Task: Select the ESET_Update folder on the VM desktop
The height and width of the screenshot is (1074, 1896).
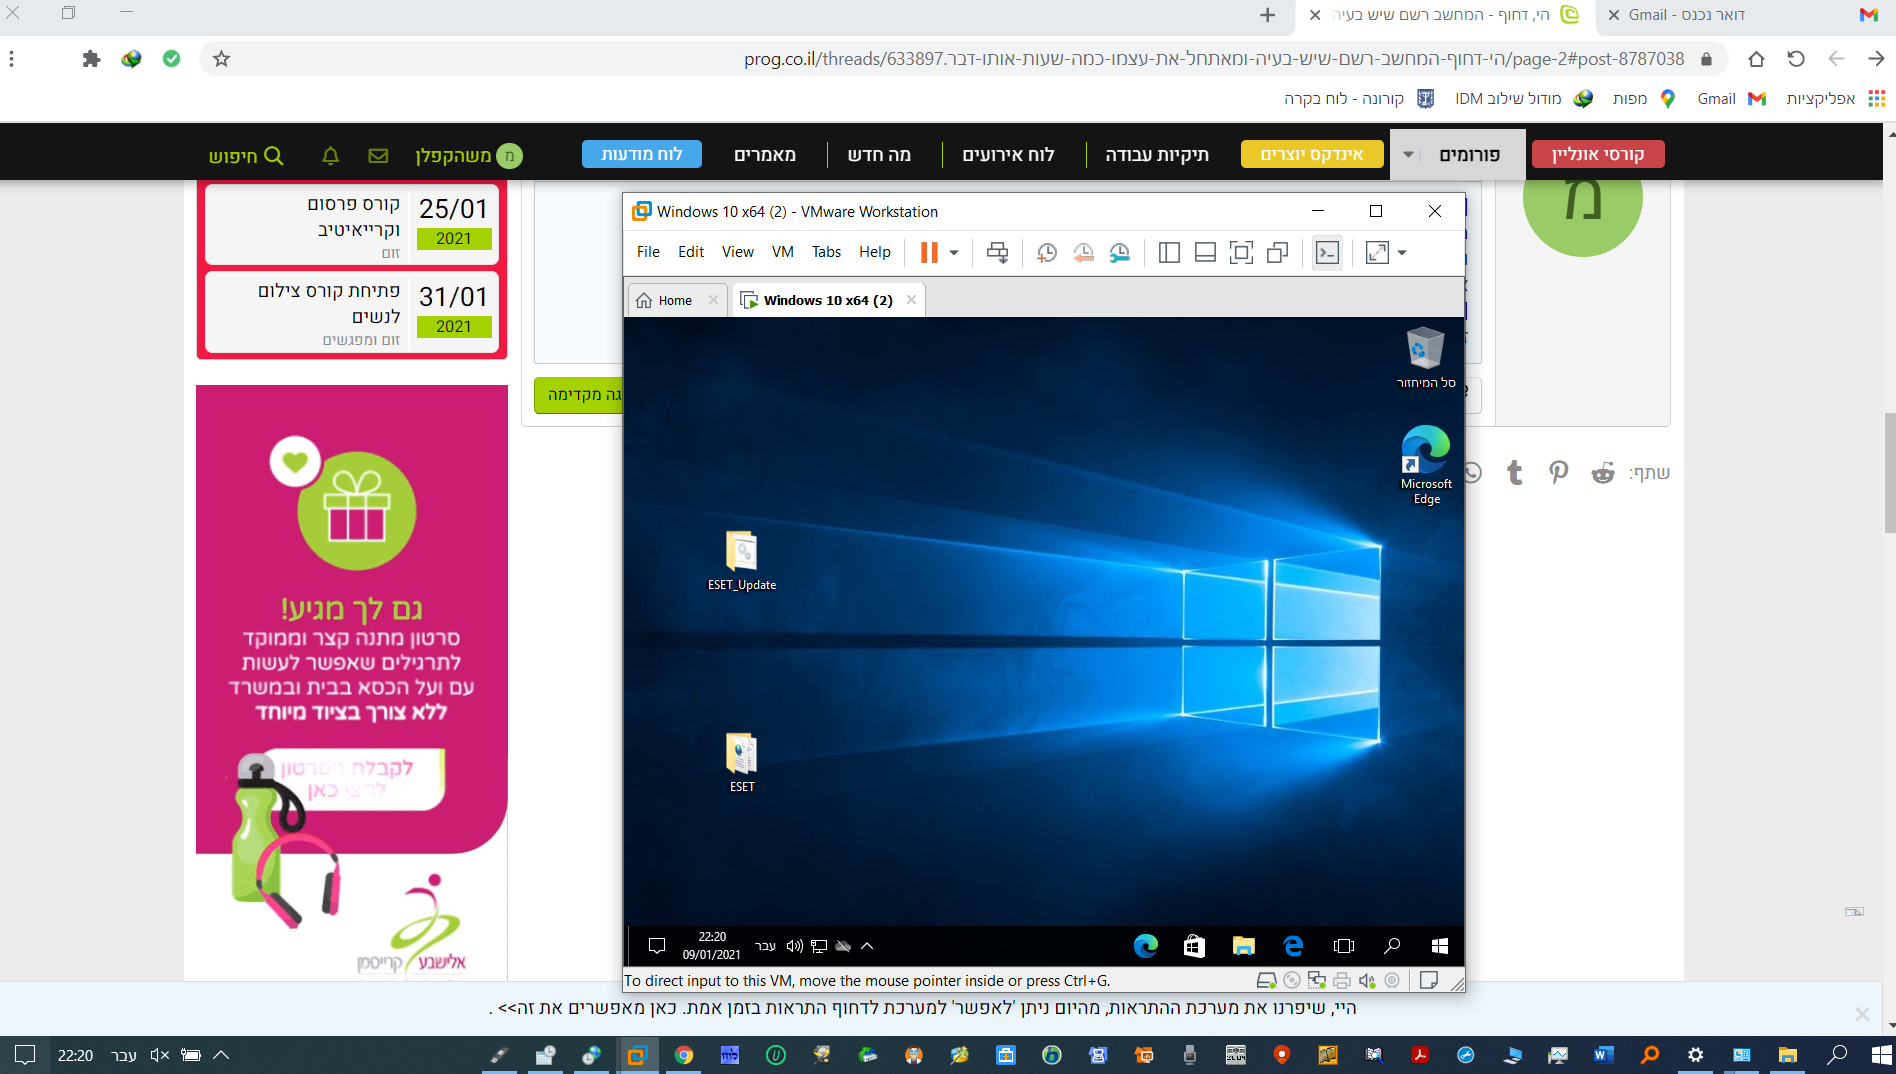Action: point(742,561)
